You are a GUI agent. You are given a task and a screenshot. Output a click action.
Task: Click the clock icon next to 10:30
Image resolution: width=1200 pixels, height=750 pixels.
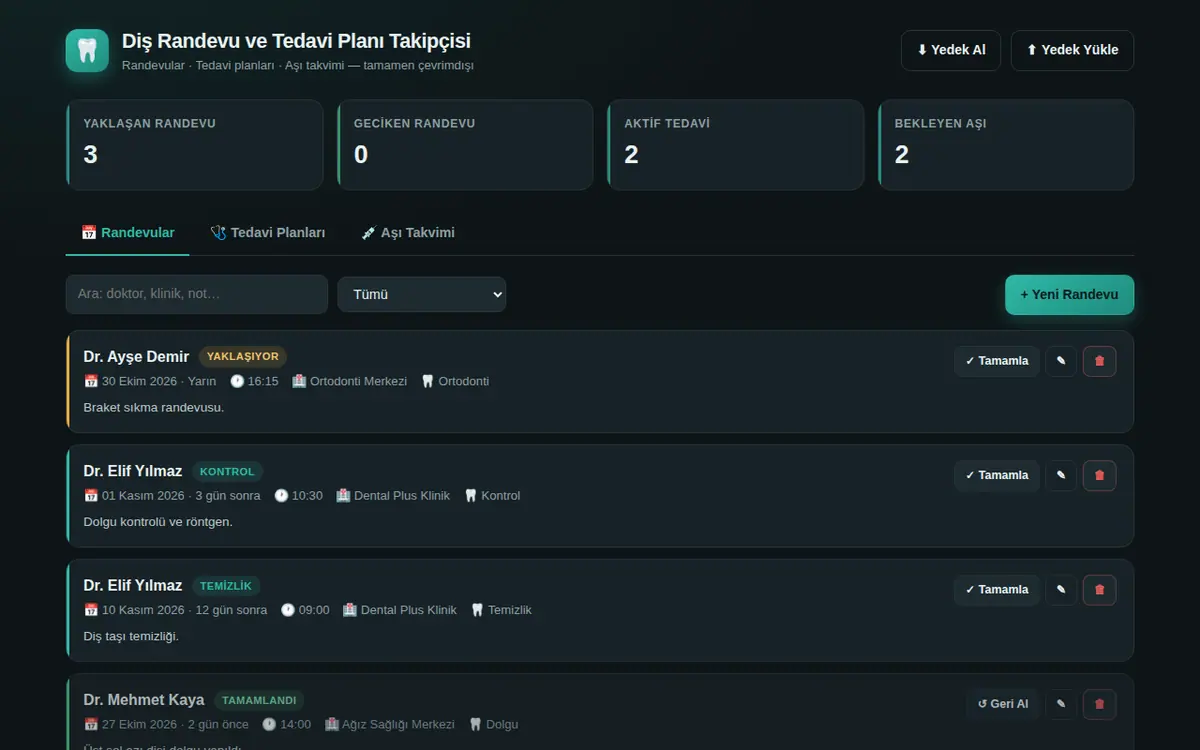tap(281, 495)
